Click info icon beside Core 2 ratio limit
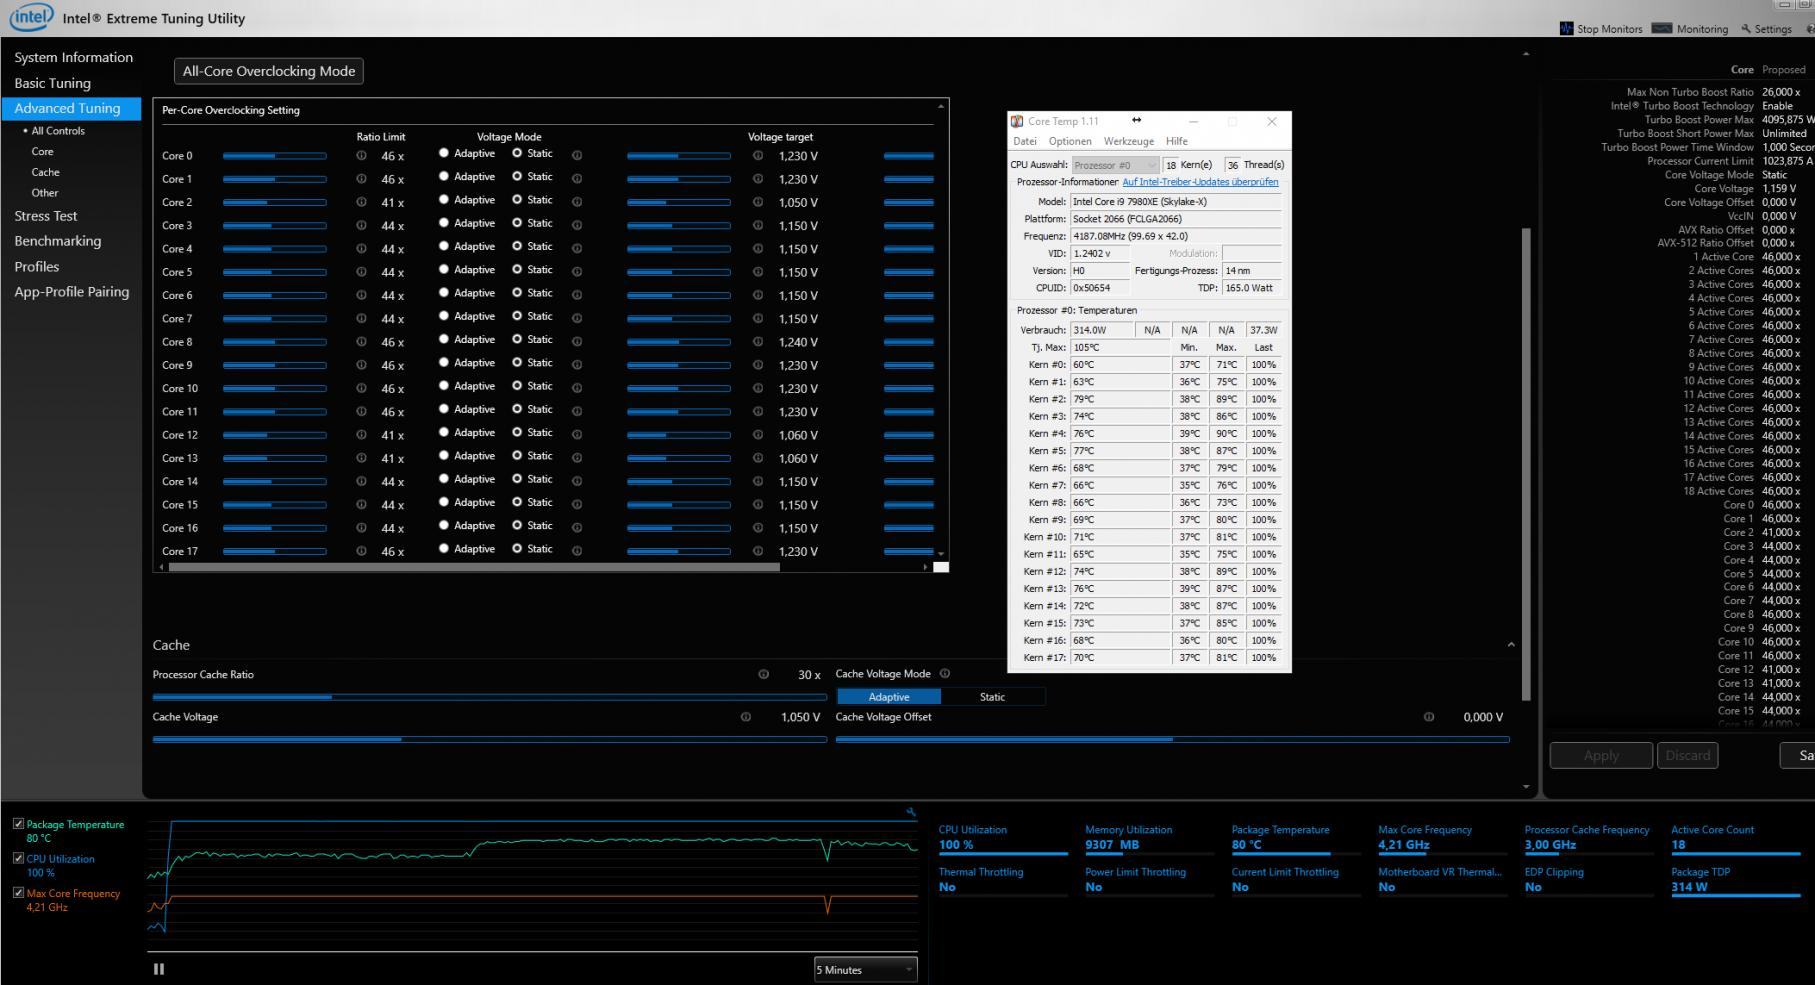 (x=361, y=202)
